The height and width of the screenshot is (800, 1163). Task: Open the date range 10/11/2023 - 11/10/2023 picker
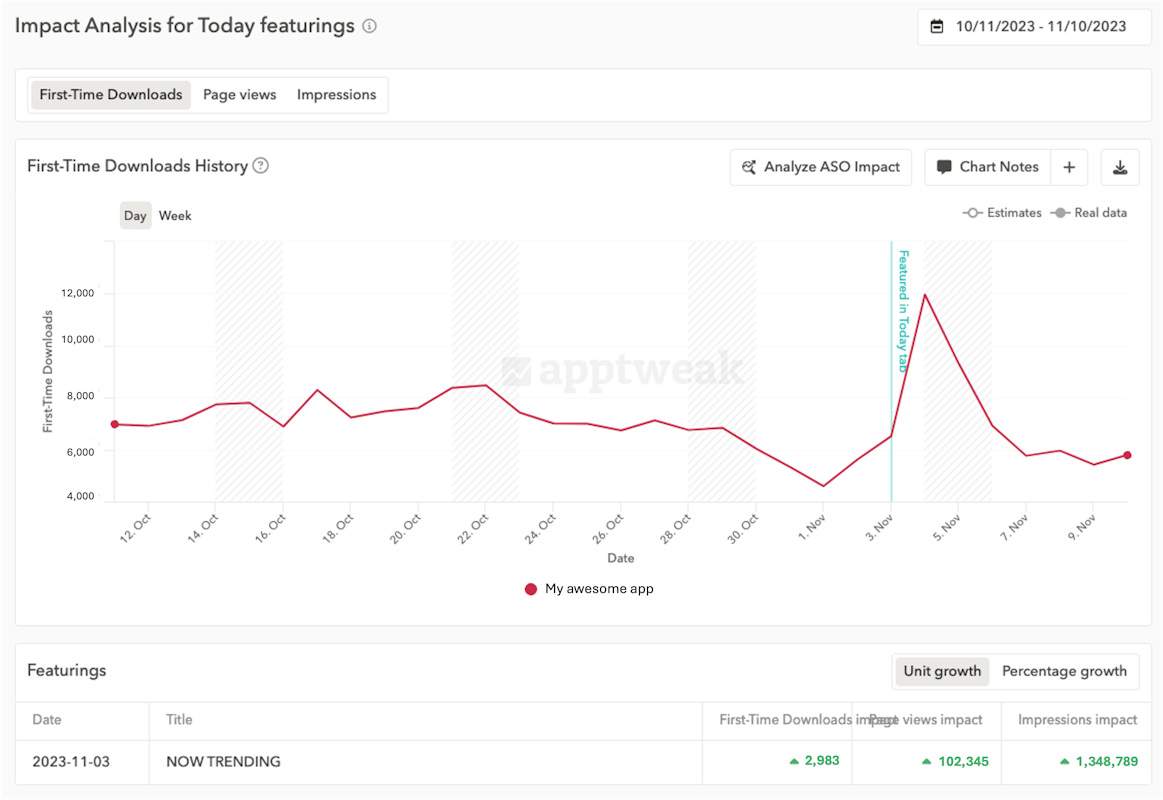pos(1040,27)
